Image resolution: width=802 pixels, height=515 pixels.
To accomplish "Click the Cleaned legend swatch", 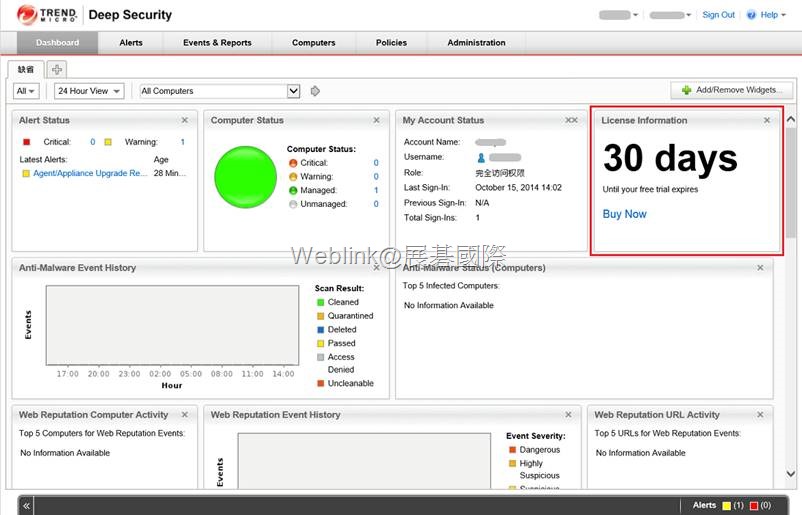I will click(321, 302).
